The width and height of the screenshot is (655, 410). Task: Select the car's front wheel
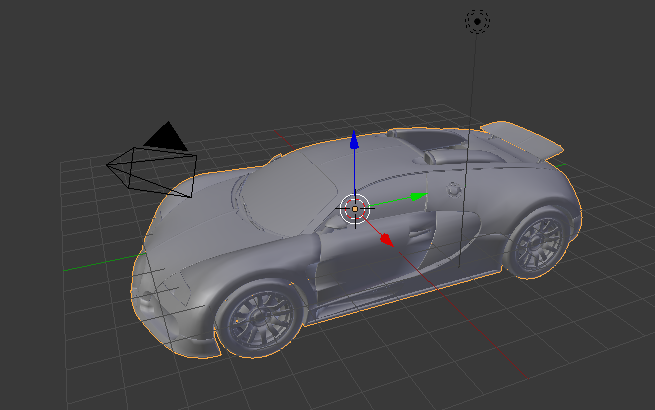pos(259,318)
